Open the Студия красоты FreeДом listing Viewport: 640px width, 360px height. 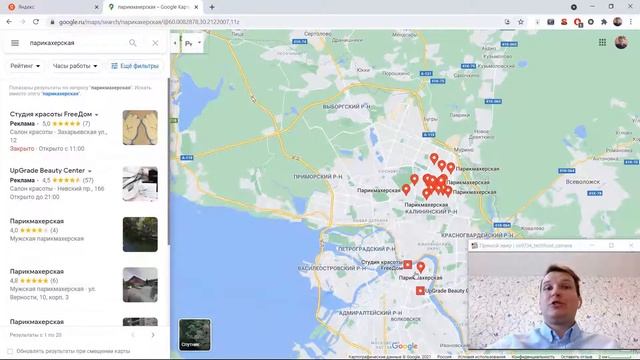(84, 131)
